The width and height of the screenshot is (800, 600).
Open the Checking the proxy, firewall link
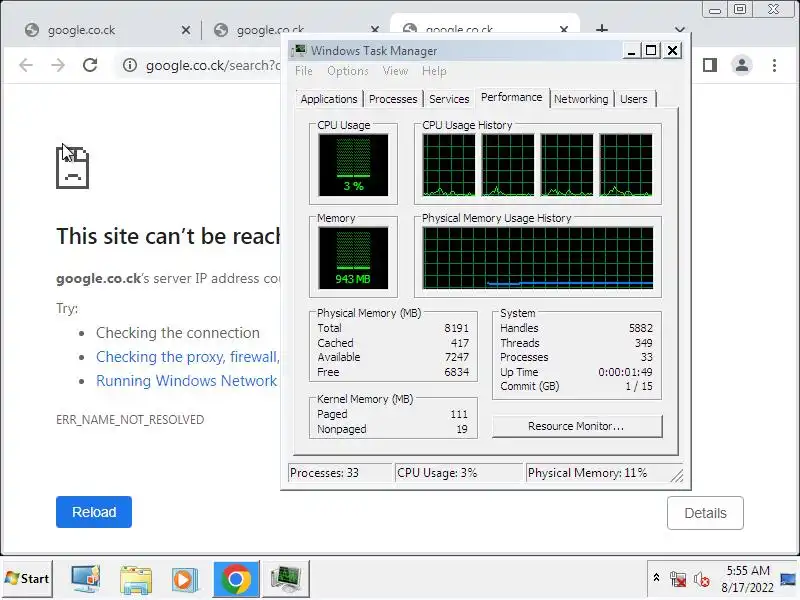[188, 357]
